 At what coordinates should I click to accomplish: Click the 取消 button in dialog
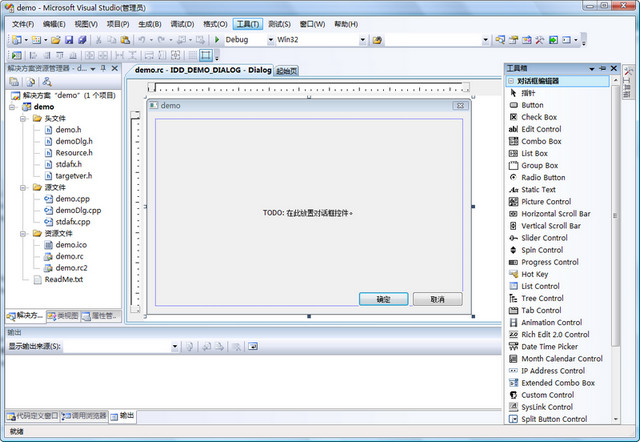click(437, 299)
